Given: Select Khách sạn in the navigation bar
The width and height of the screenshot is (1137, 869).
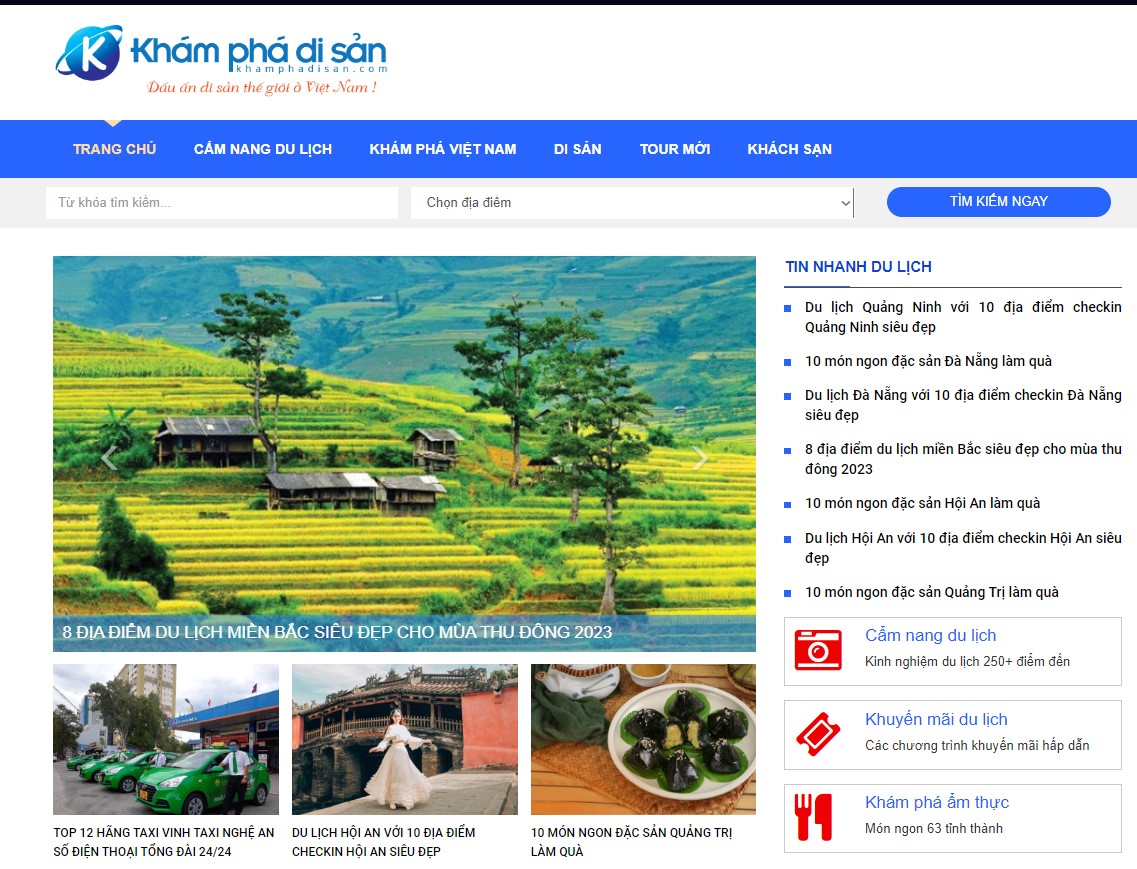Looking at the screenshot, I should 790,149.
